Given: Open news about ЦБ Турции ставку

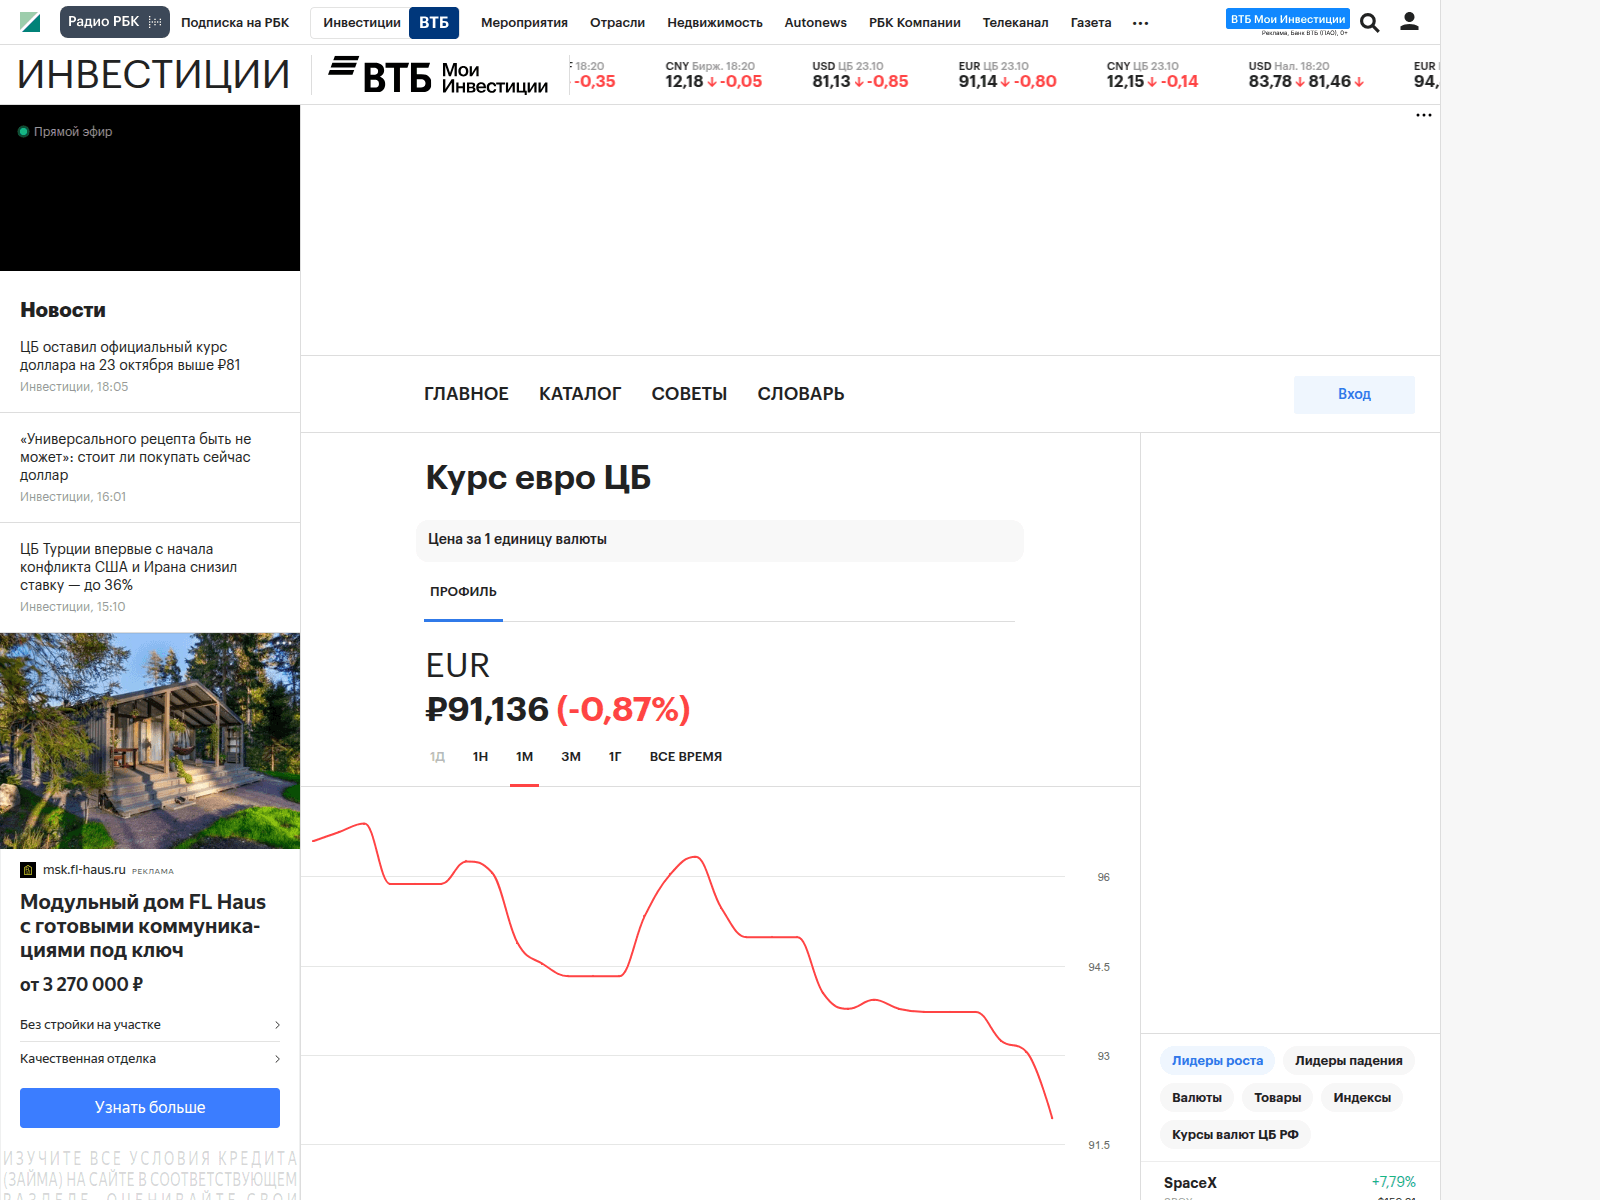Looking at the screenshot, I should (x=128, y=567).
